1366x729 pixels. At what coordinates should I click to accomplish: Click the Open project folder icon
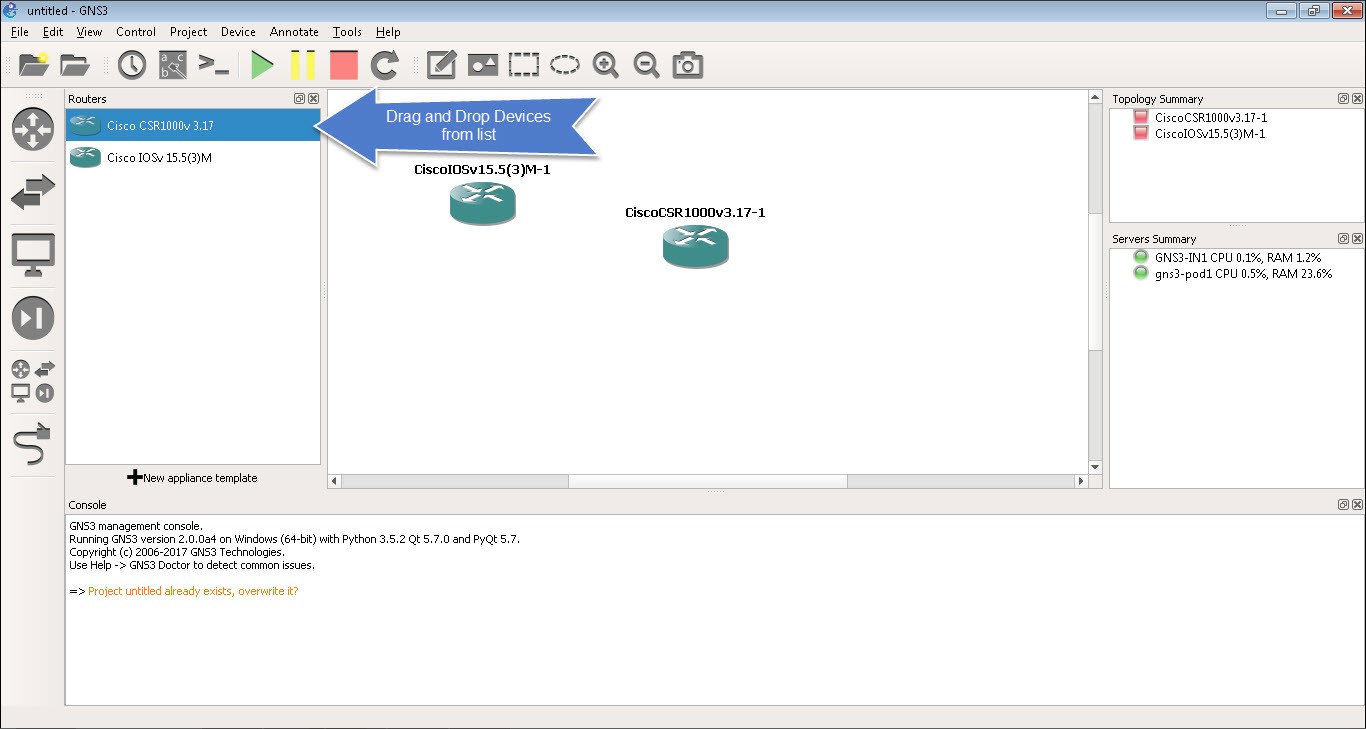[75, 65]
